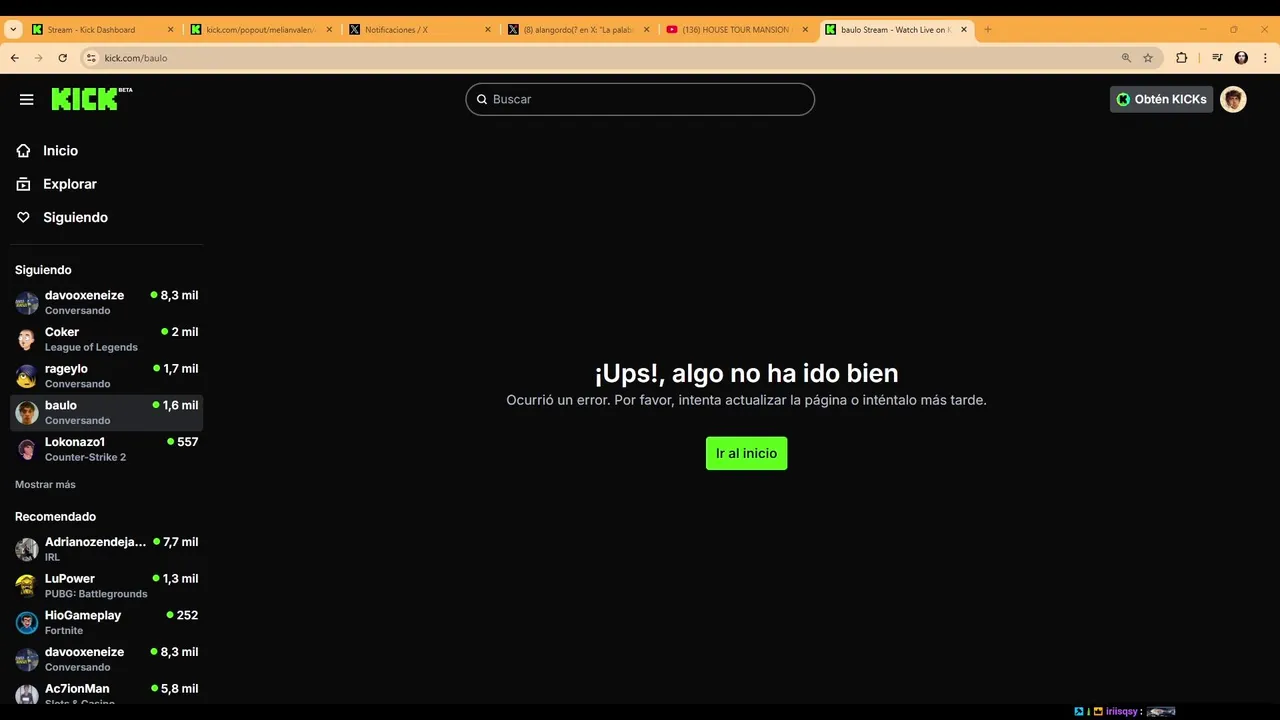Close Stream - Kick Dashboard tab
Screen dimensions: 1280x720
coord(170,30)
